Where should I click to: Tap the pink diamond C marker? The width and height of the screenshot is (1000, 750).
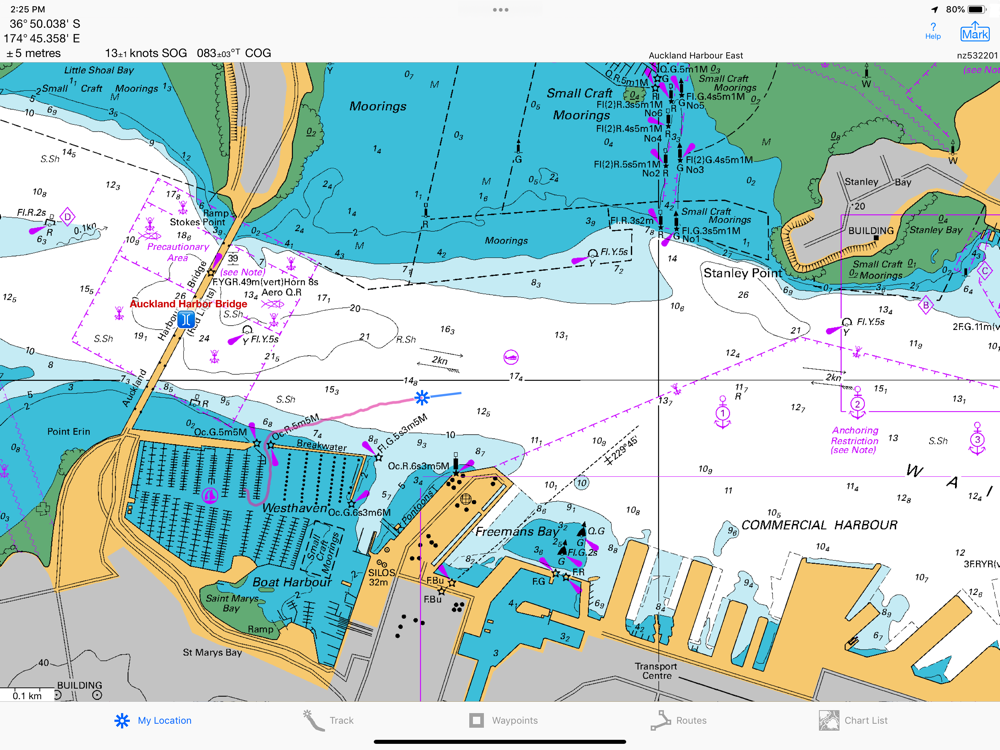[985, 270]
